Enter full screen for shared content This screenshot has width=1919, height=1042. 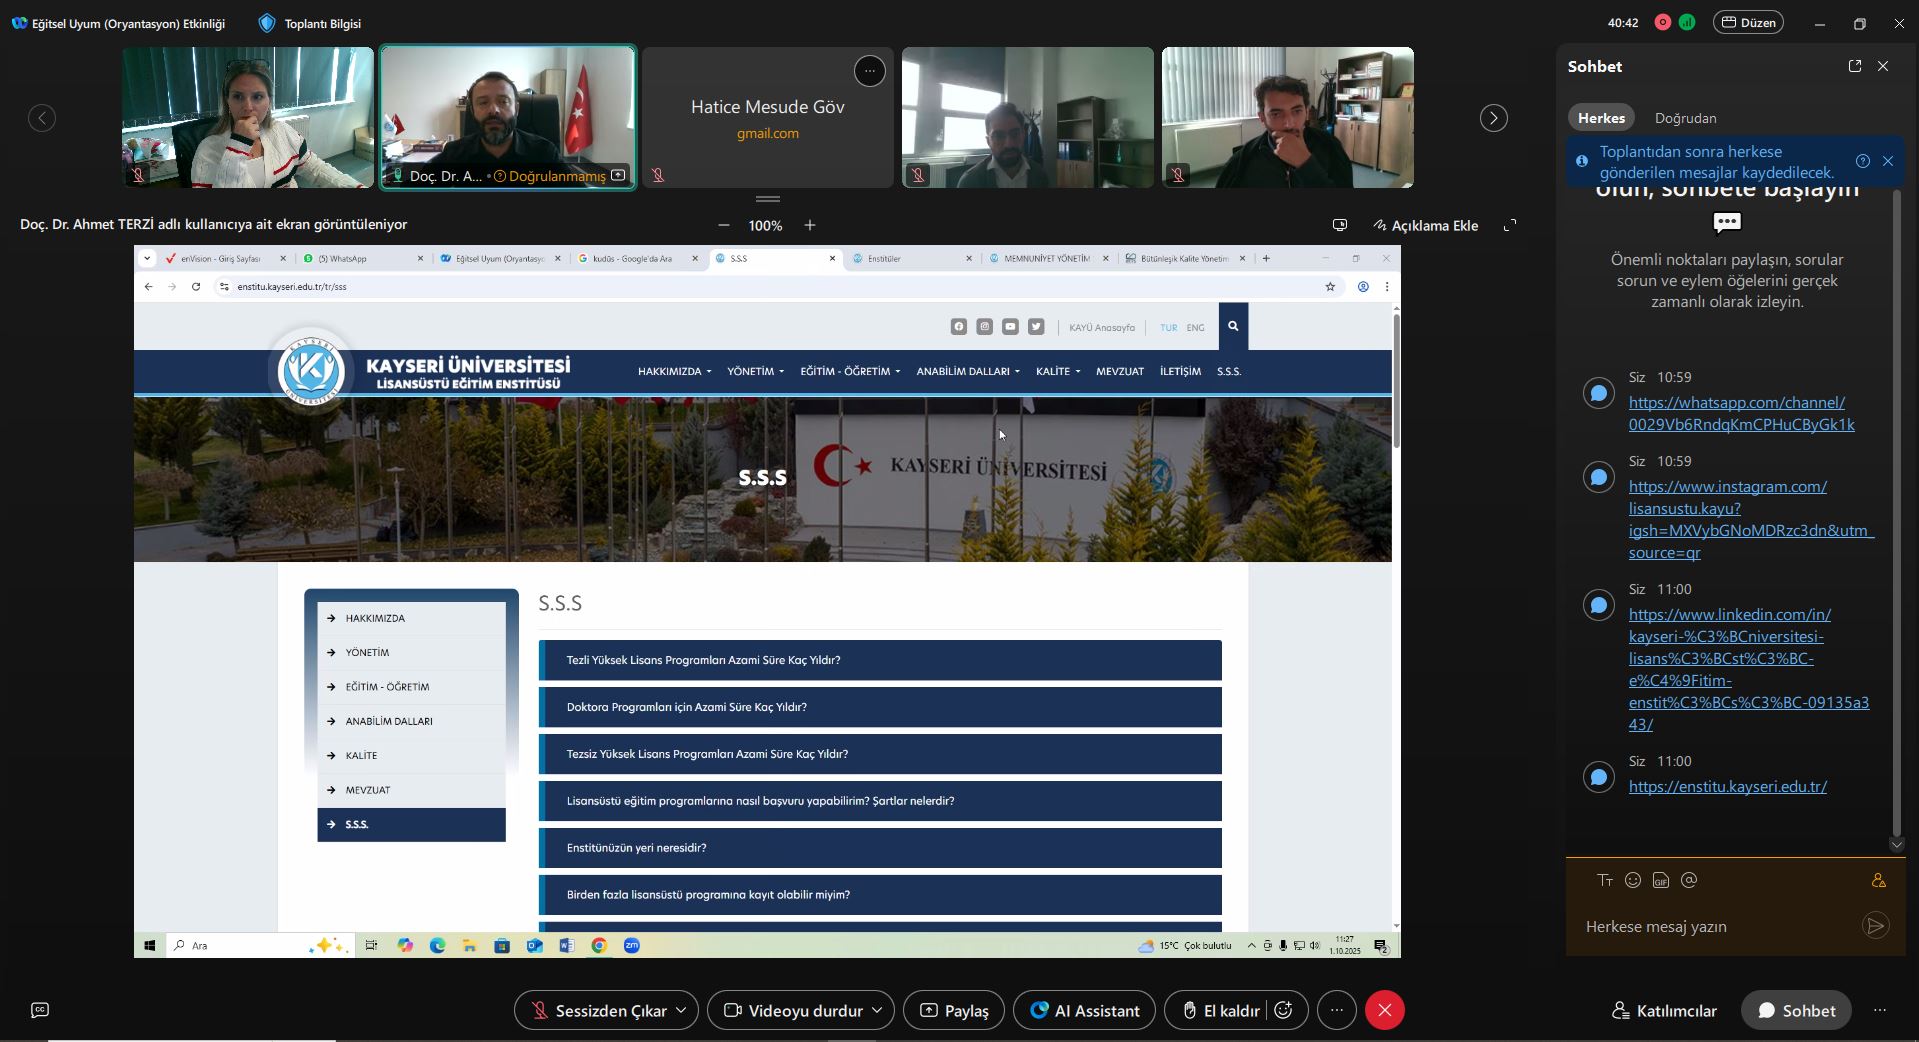[1510, 225]
